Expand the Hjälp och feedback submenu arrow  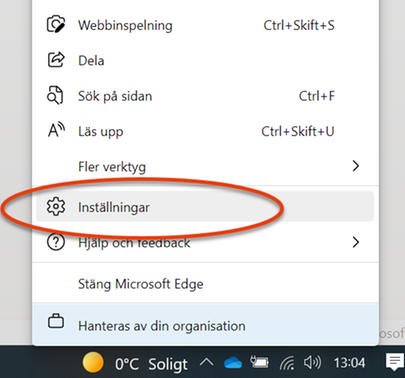(x=356, y=242)
